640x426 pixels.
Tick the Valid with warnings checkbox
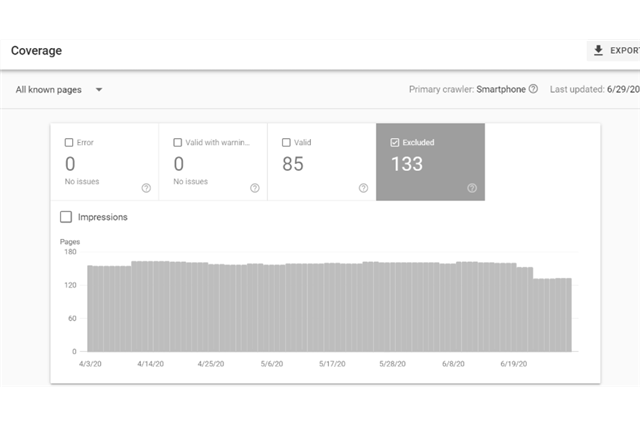(177, 143)
